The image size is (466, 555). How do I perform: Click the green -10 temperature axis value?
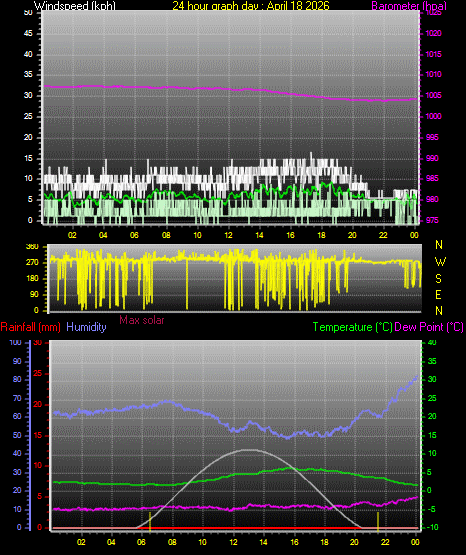pos(432,527)
